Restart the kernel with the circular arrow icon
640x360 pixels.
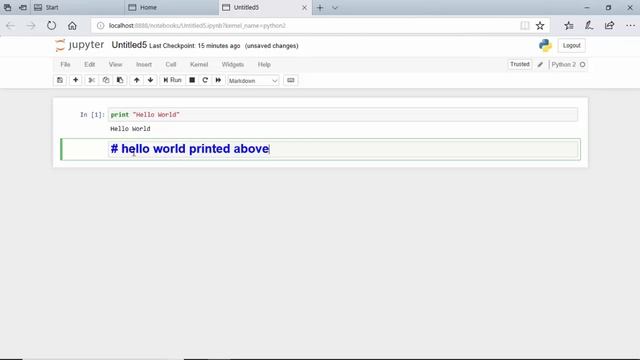tap(205, 80)
